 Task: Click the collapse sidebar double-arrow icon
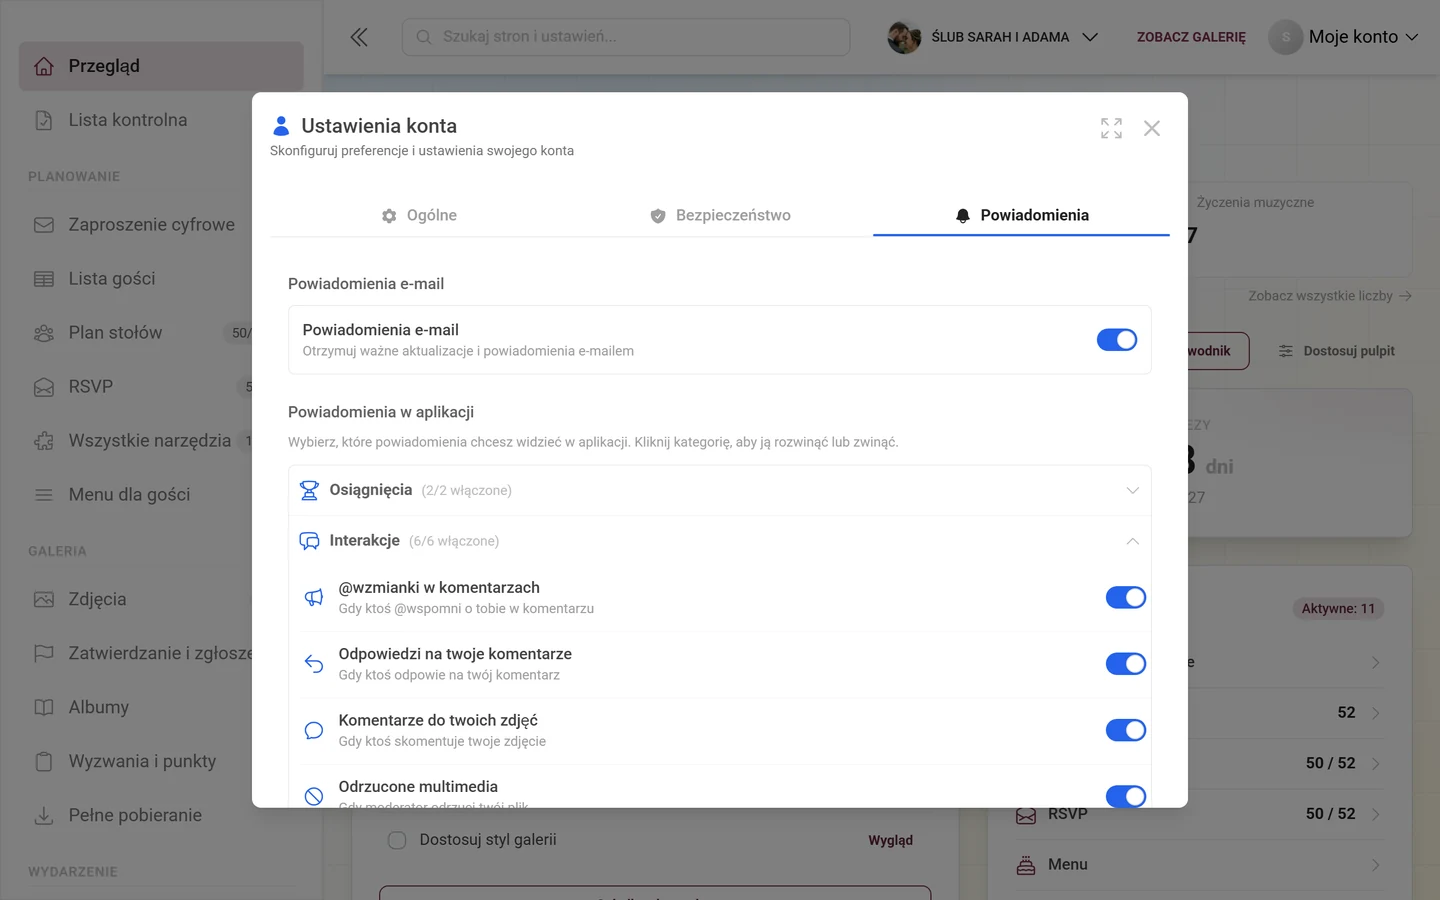(359, 37)
